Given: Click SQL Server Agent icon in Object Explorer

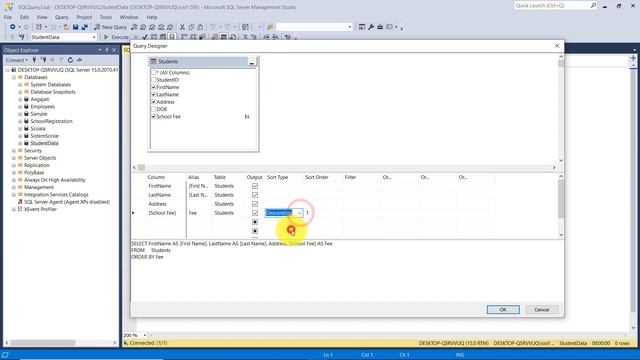Looking at the screenshot, I should click(20, 202).
